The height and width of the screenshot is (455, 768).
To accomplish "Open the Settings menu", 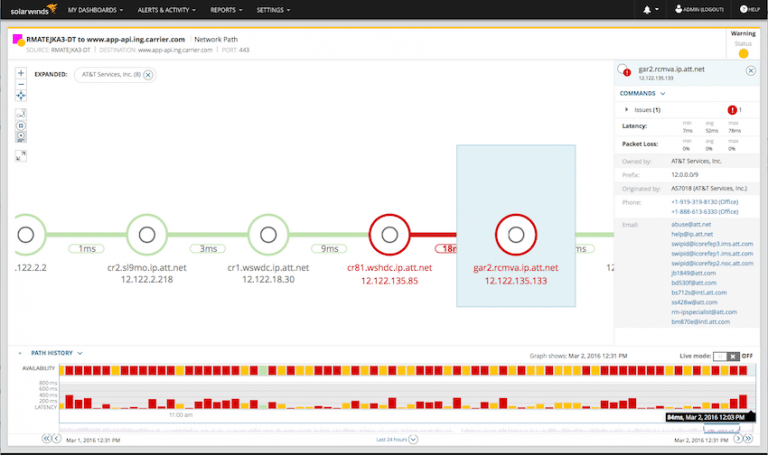I will tap(273, 10).
